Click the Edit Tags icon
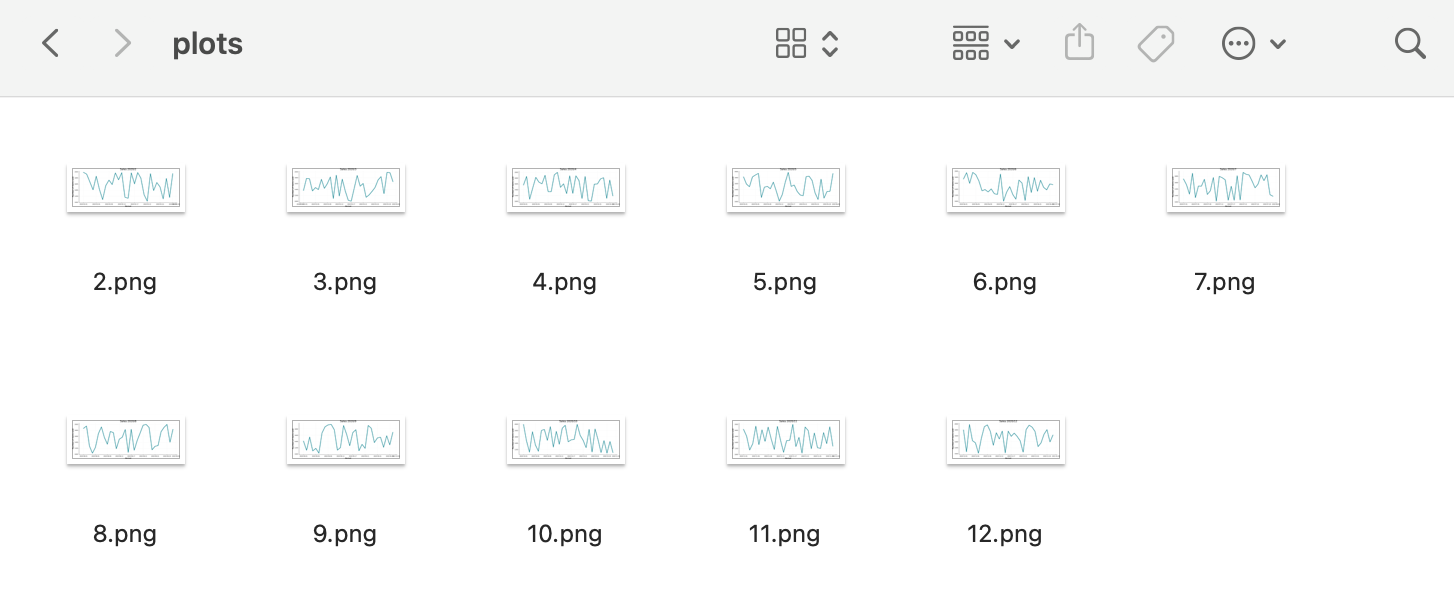Image resolution: width=1454 pixels, height=608 pixels. pos(1156,44)
